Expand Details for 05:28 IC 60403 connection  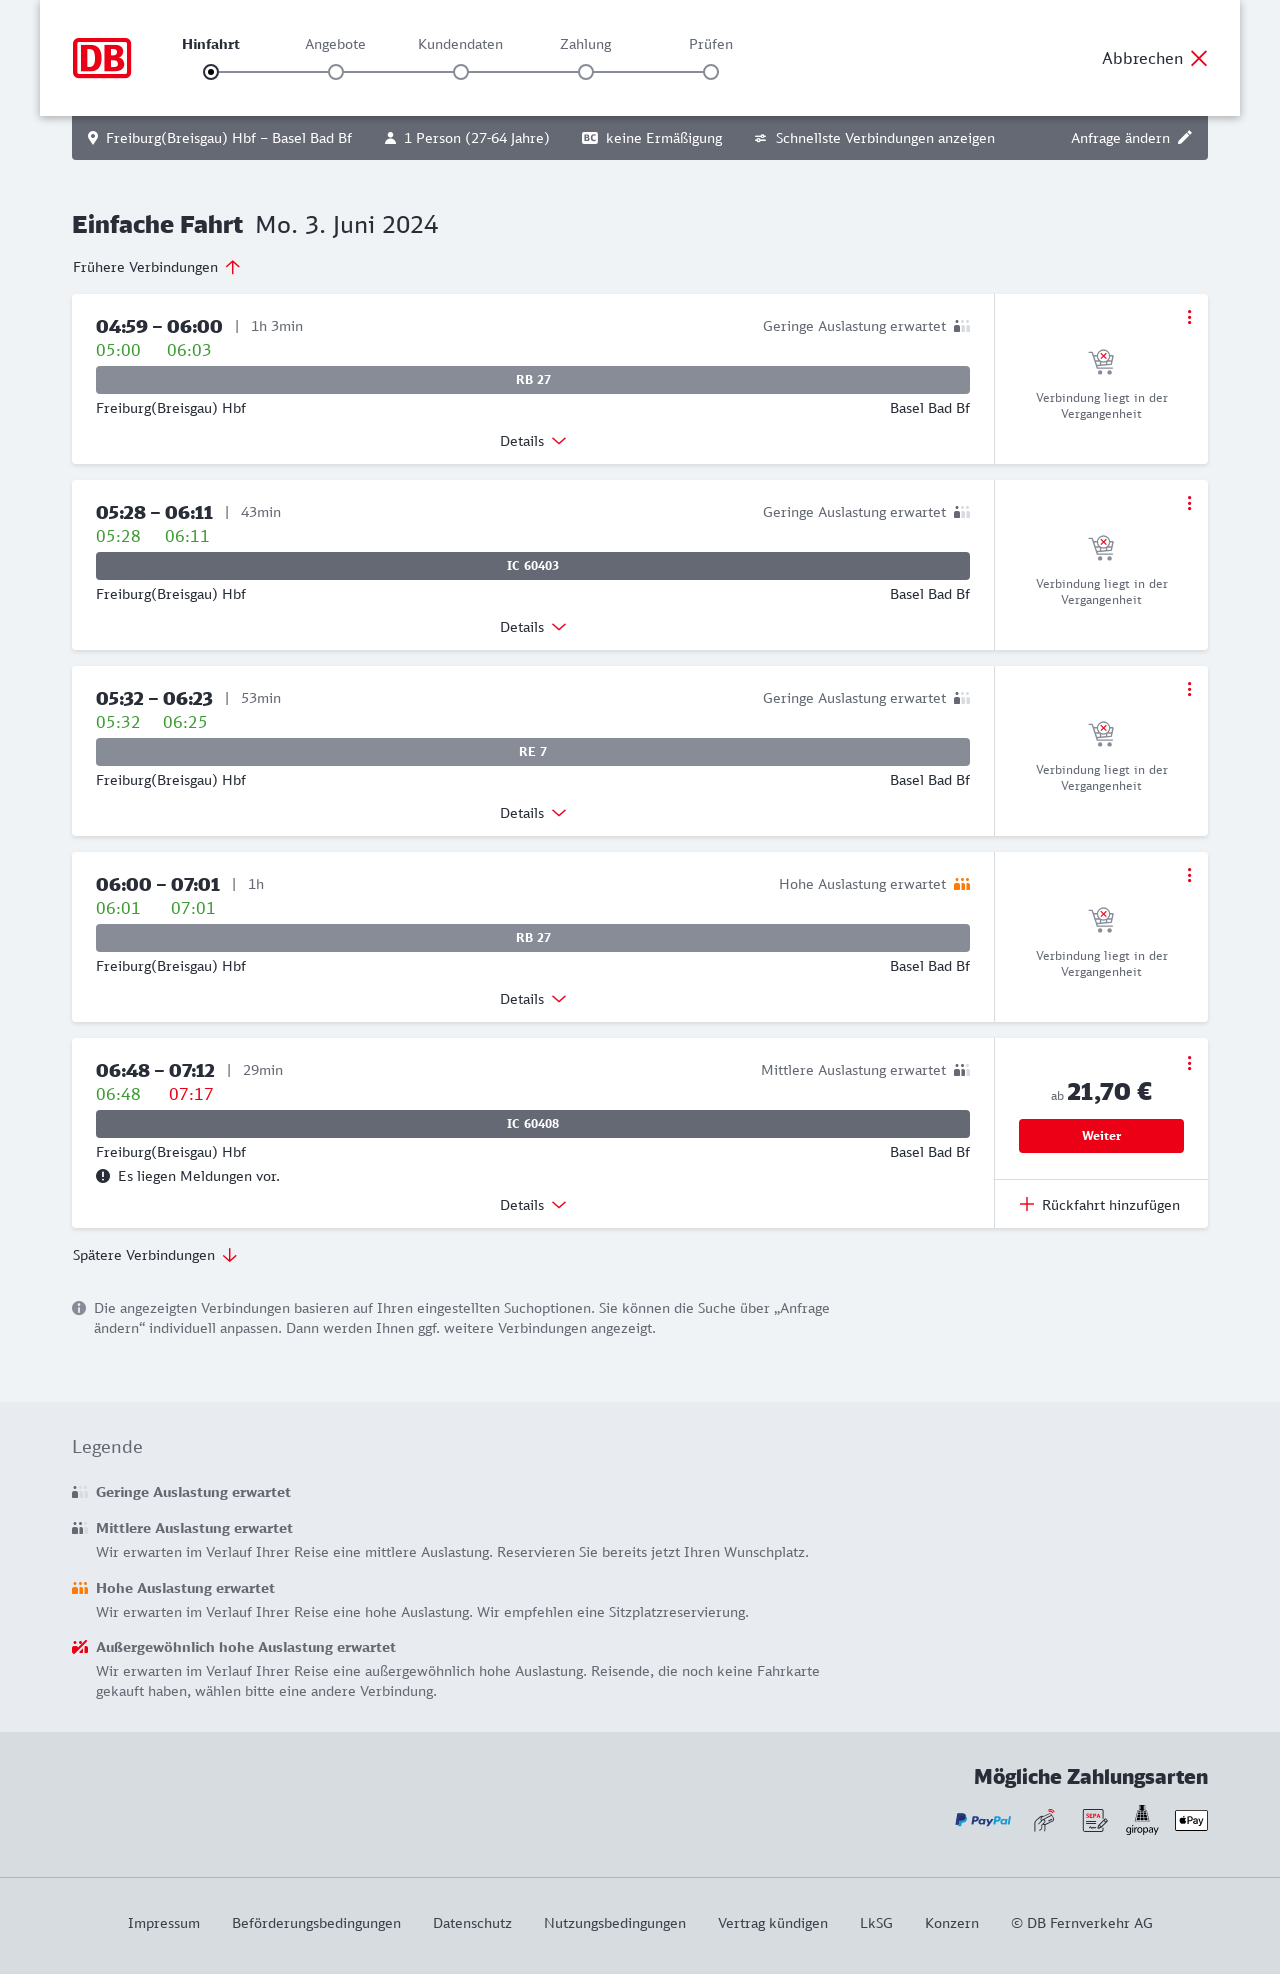pyautogui.click(x=533, y=627)
